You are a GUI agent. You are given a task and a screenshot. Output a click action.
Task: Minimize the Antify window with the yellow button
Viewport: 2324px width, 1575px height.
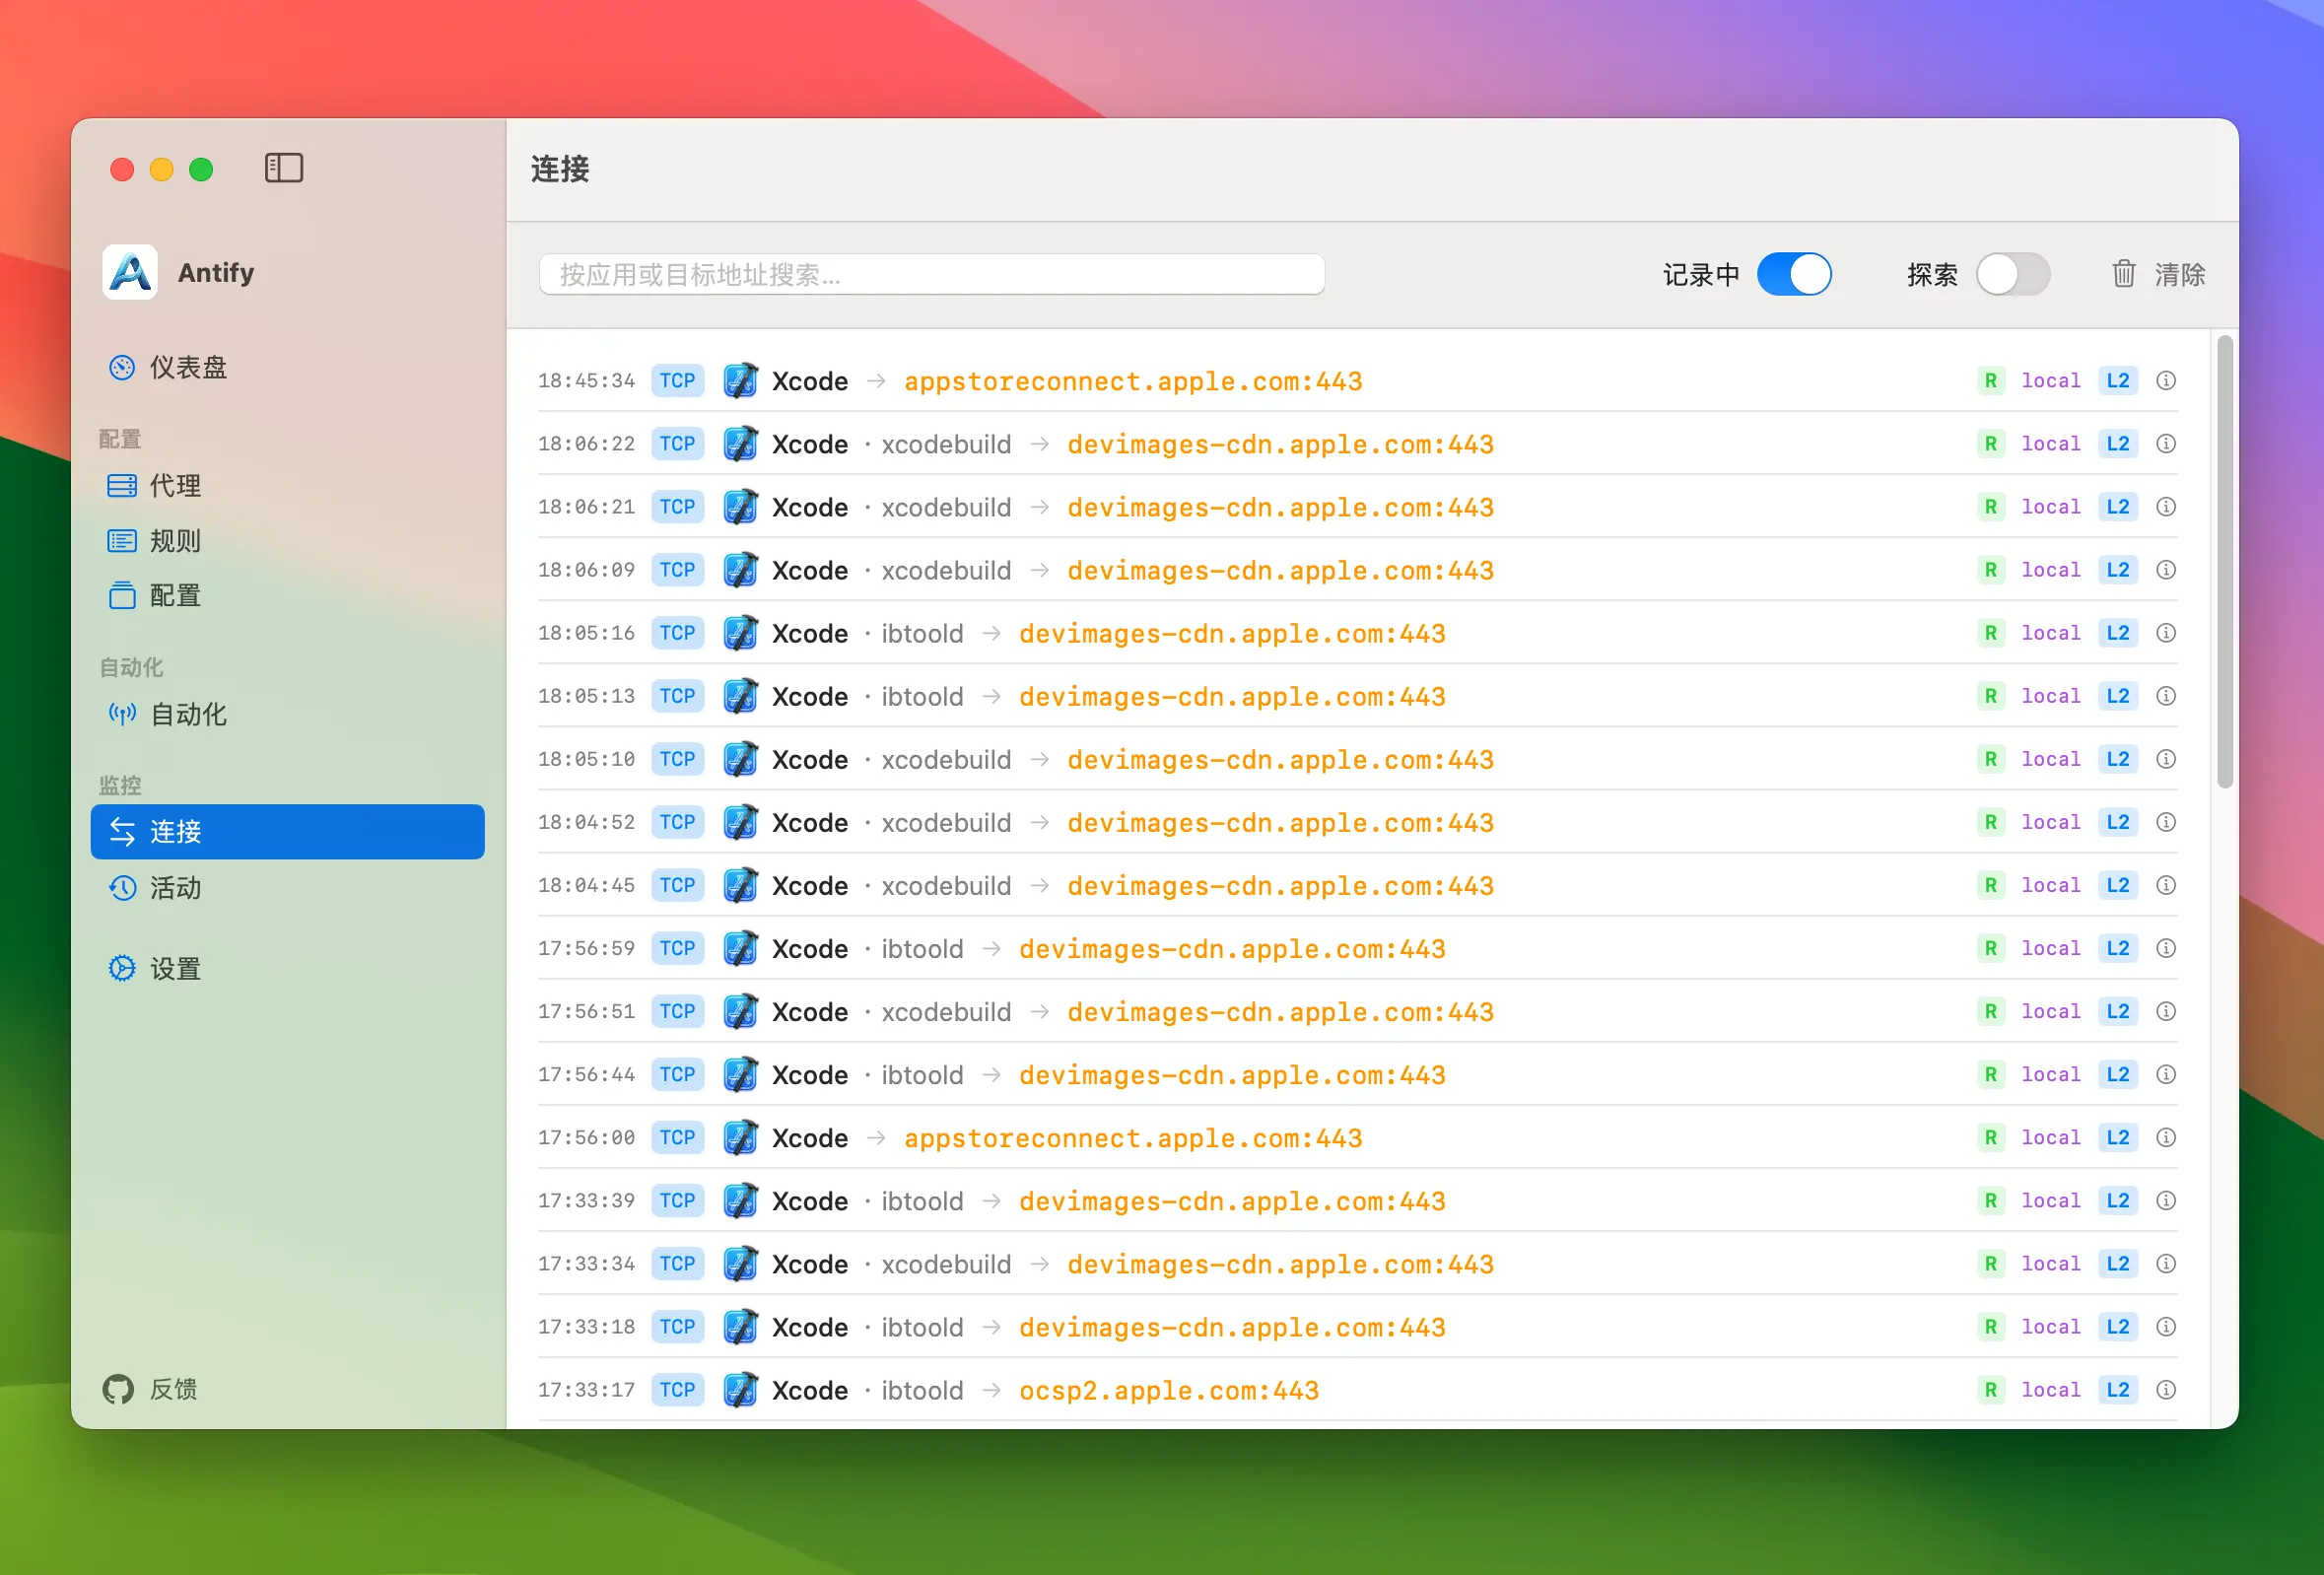click(x=161, y=169)
